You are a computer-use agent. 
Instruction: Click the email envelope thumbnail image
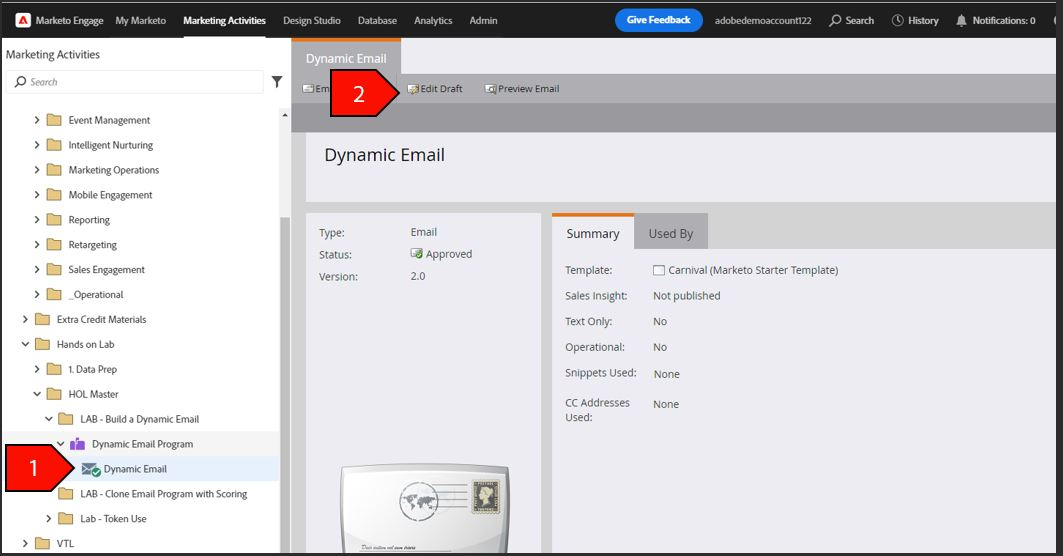tap(424, 509)
